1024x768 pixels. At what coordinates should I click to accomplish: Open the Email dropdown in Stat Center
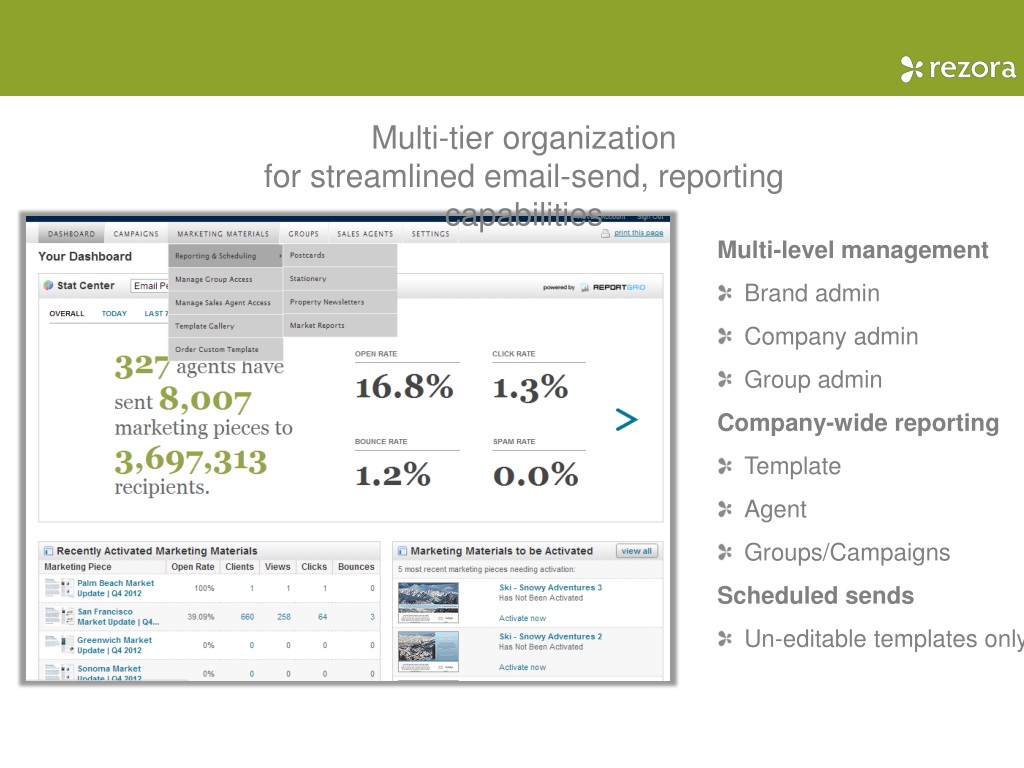click(x=150, y=286)
